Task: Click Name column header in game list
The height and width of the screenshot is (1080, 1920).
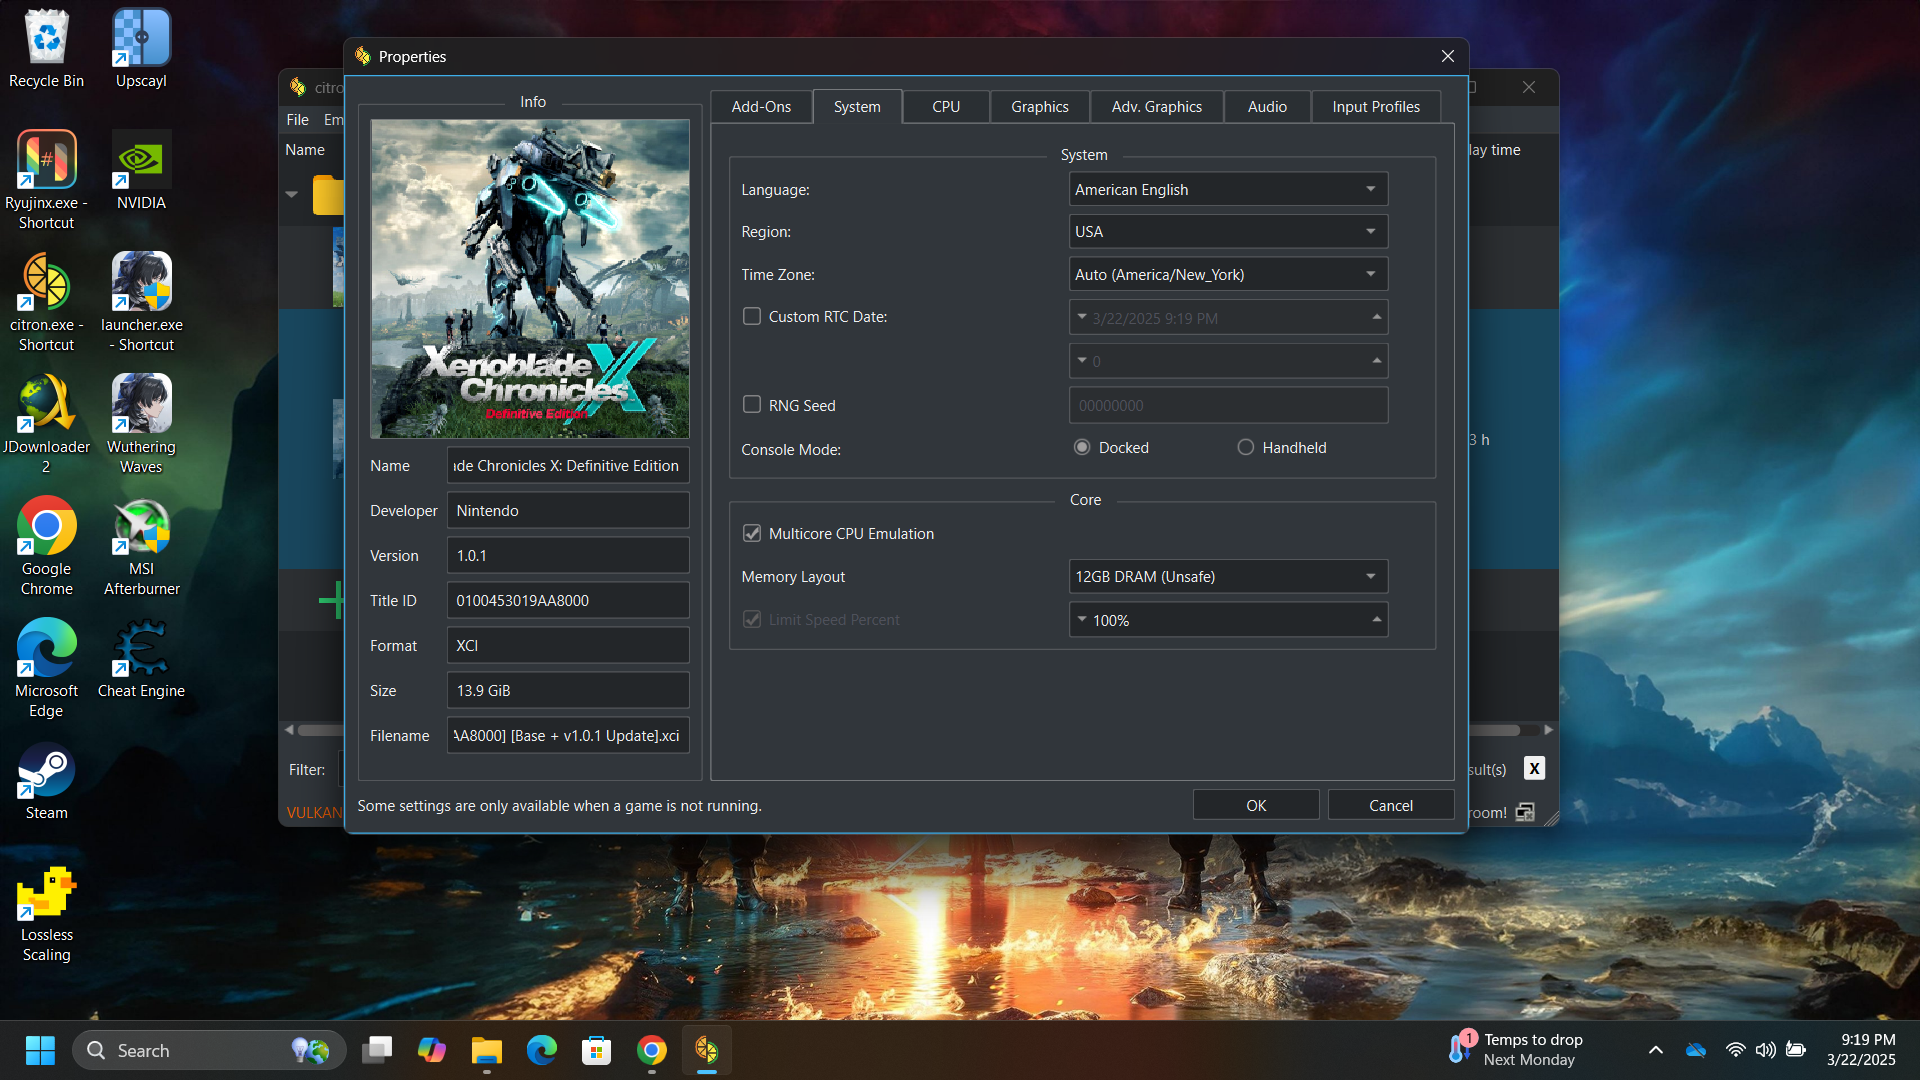Action: (305, 149)
